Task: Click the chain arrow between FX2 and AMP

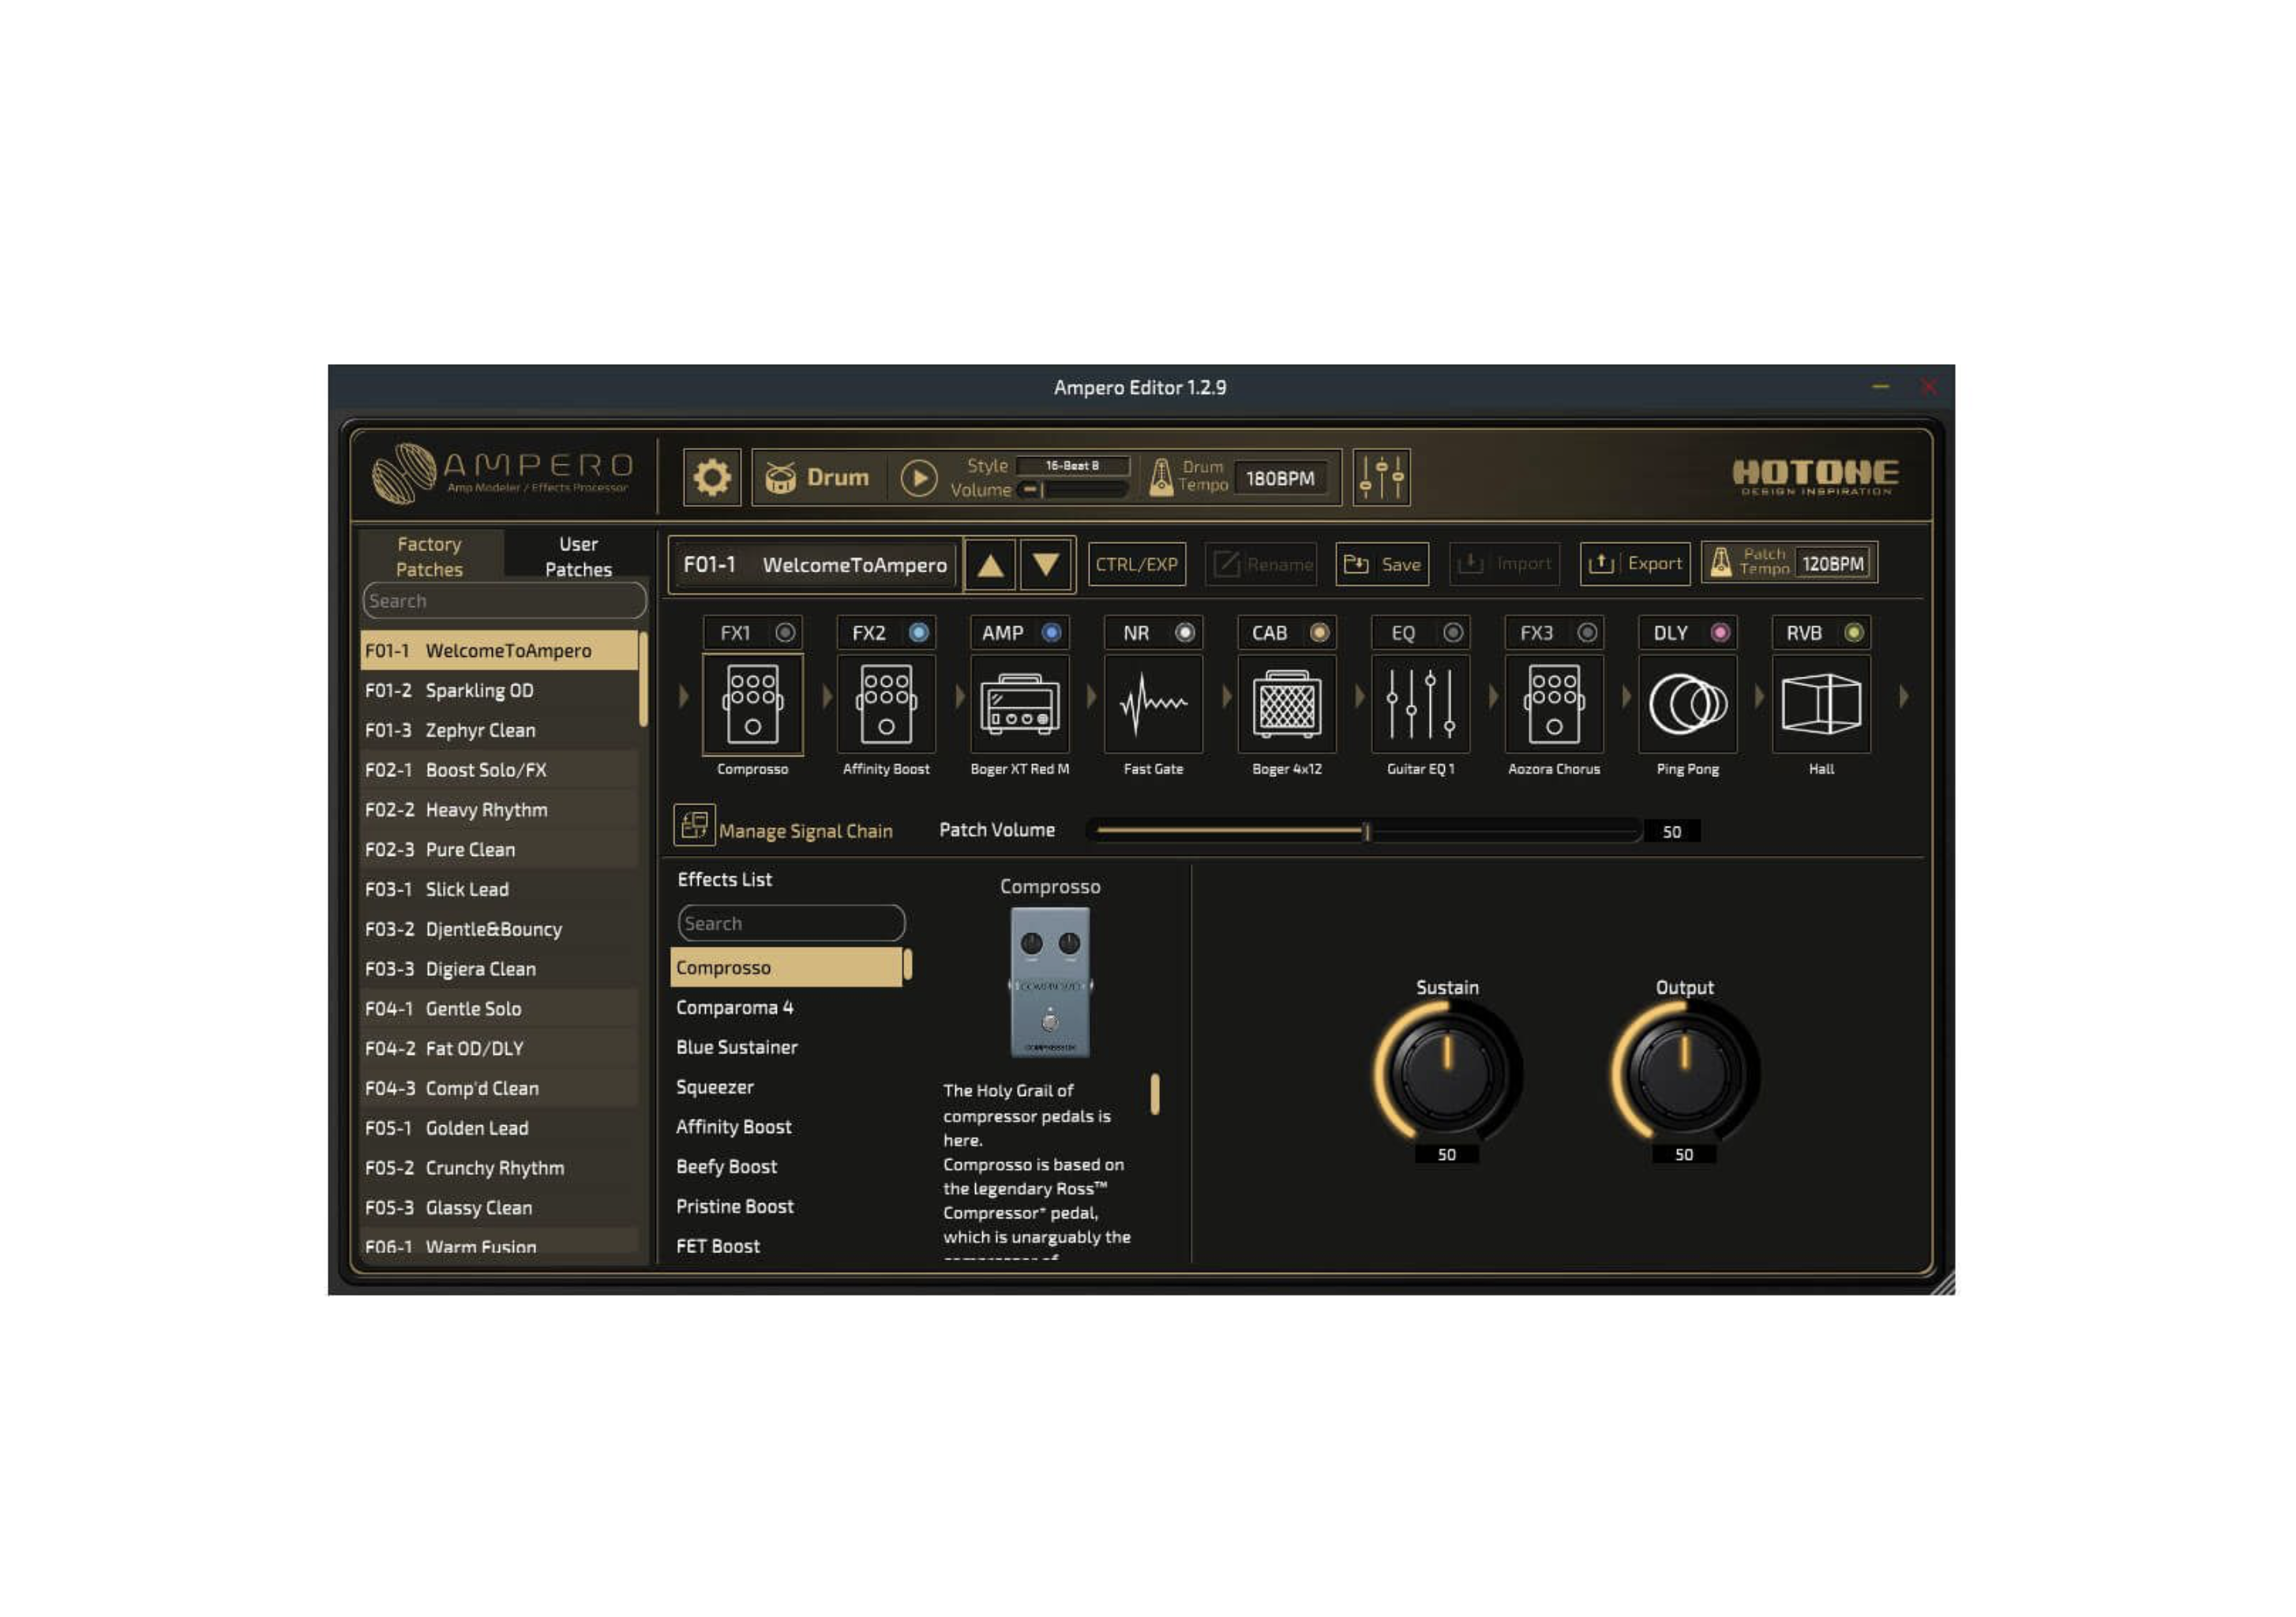Action: pos(960,696)
